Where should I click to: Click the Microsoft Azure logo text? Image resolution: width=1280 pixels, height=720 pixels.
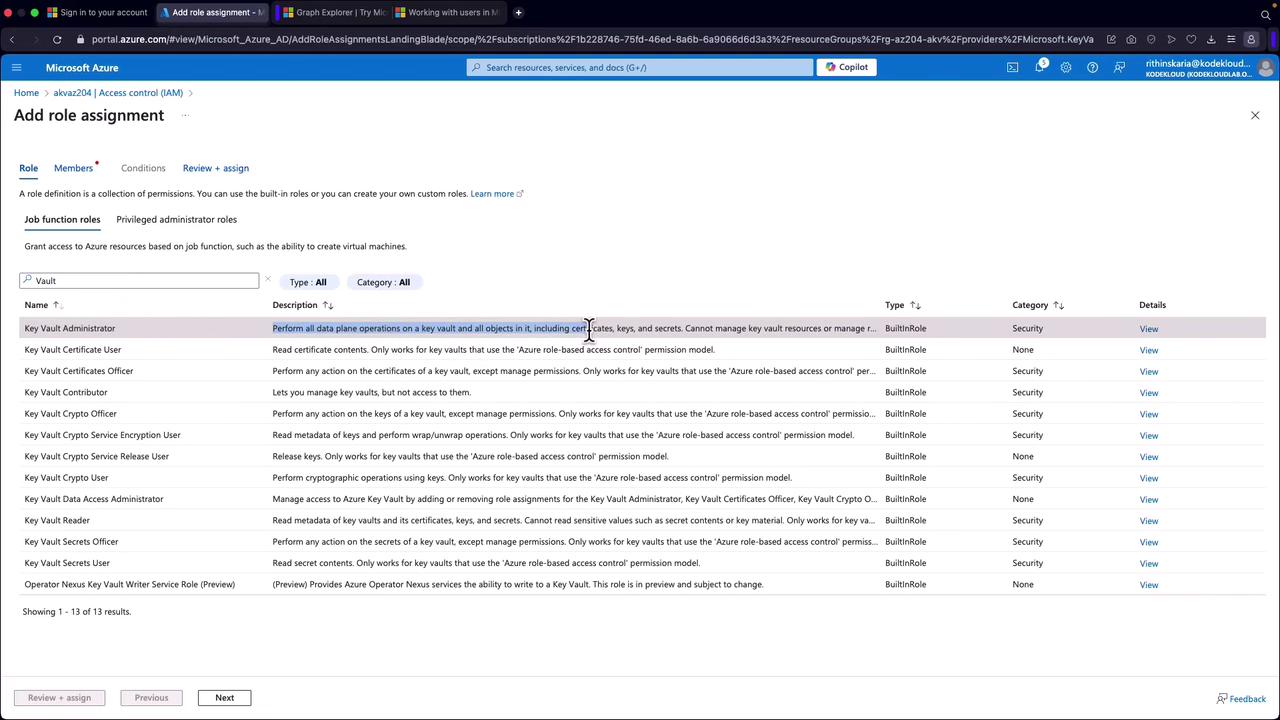click(82, 67)
